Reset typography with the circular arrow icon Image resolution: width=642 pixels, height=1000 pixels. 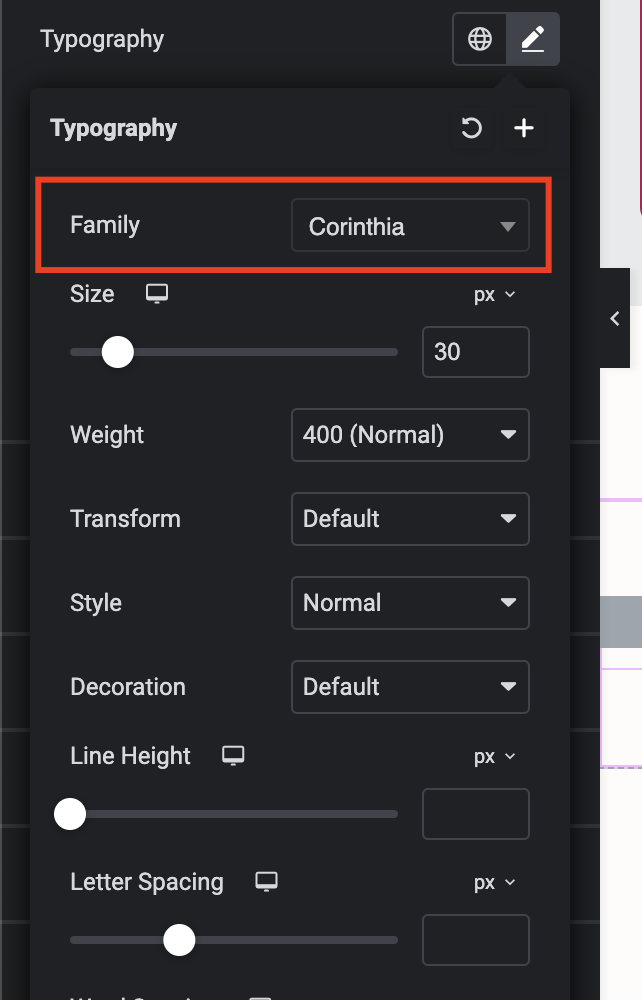472,128
